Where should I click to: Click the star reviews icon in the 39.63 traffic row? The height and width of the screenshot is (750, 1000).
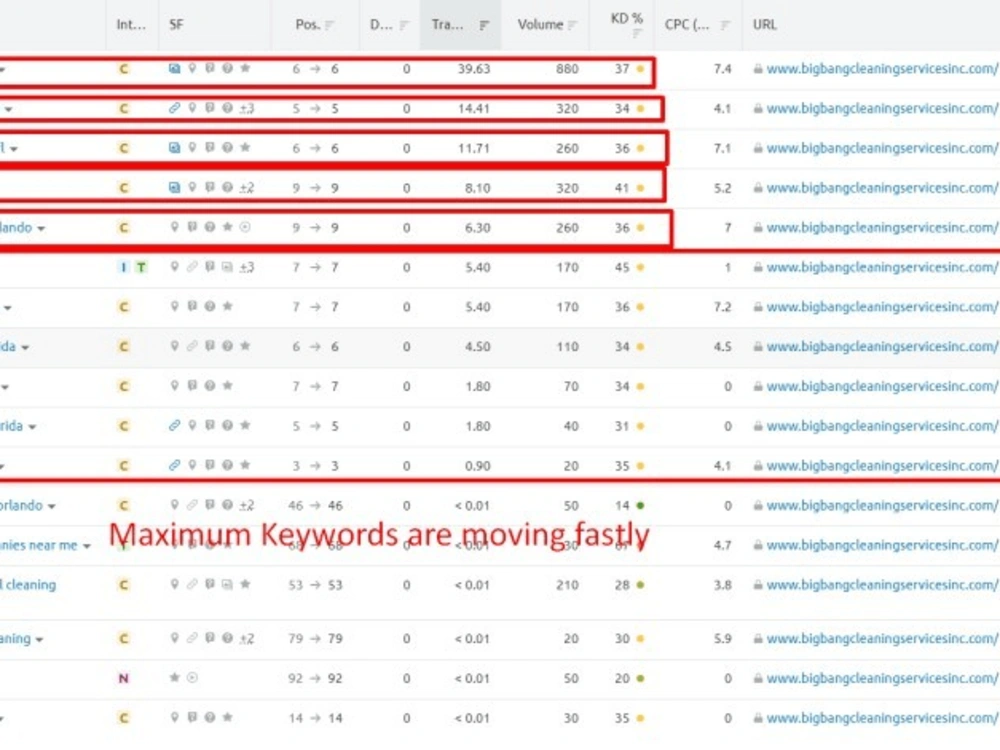[245, 68]
